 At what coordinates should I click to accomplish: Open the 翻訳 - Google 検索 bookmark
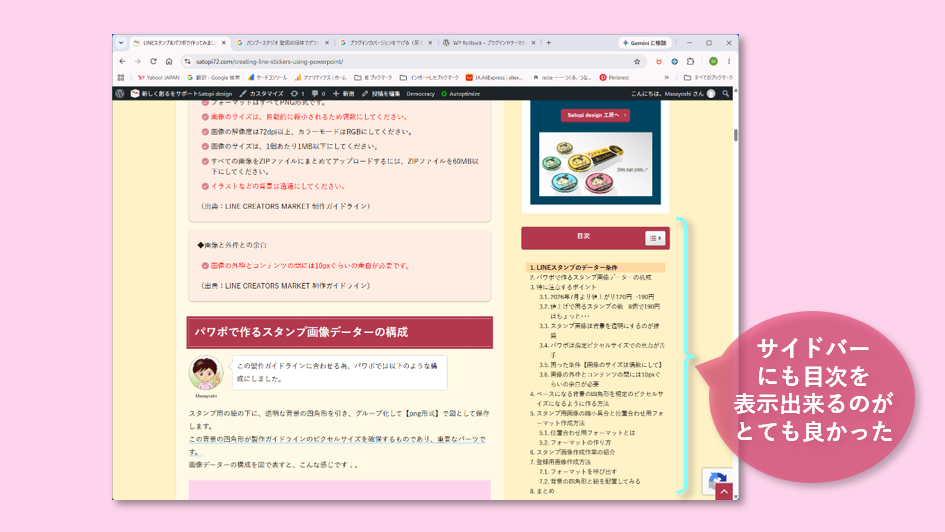point(213,78)
